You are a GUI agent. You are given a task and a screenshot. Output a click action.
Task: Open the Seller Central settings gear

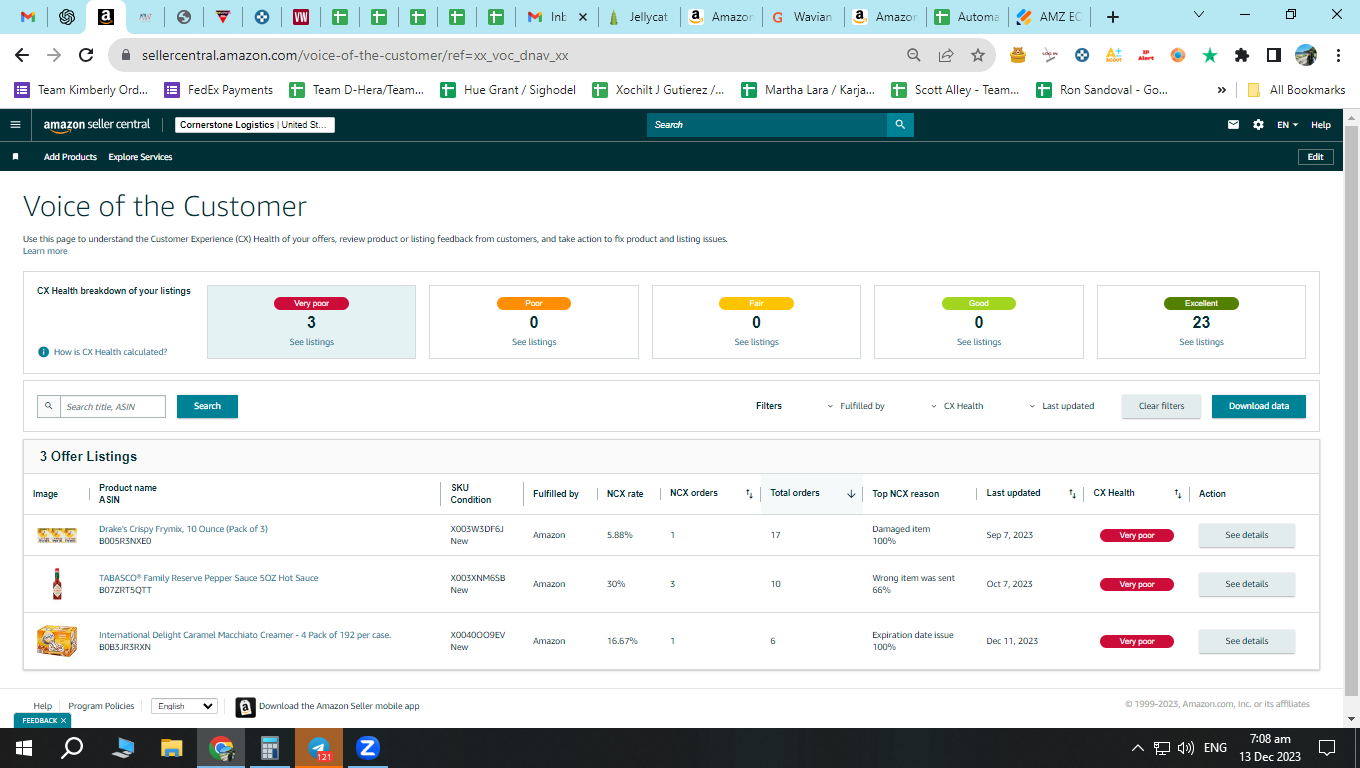coord(1258,125)
